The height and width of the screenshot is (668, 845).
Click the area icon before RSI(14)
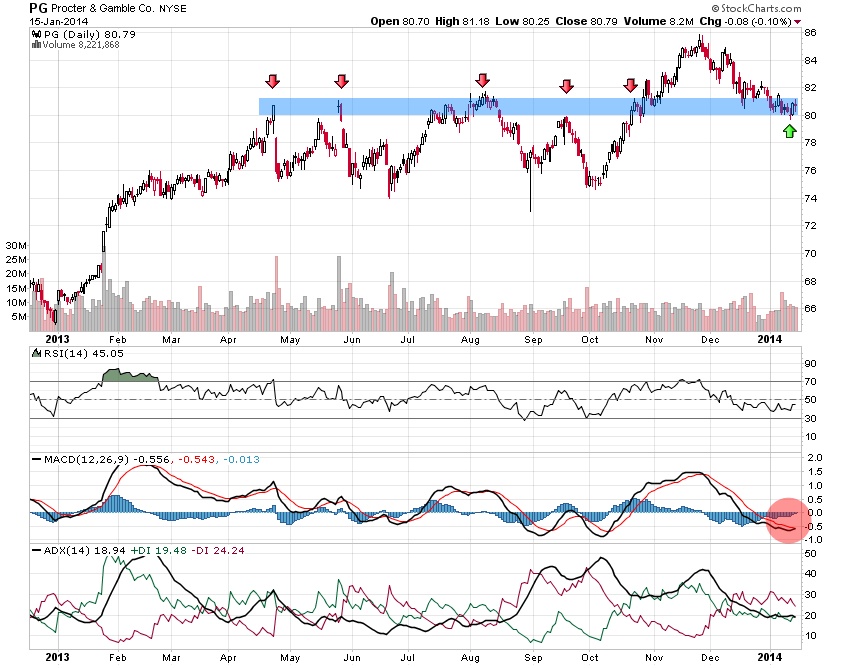[36, 353]
